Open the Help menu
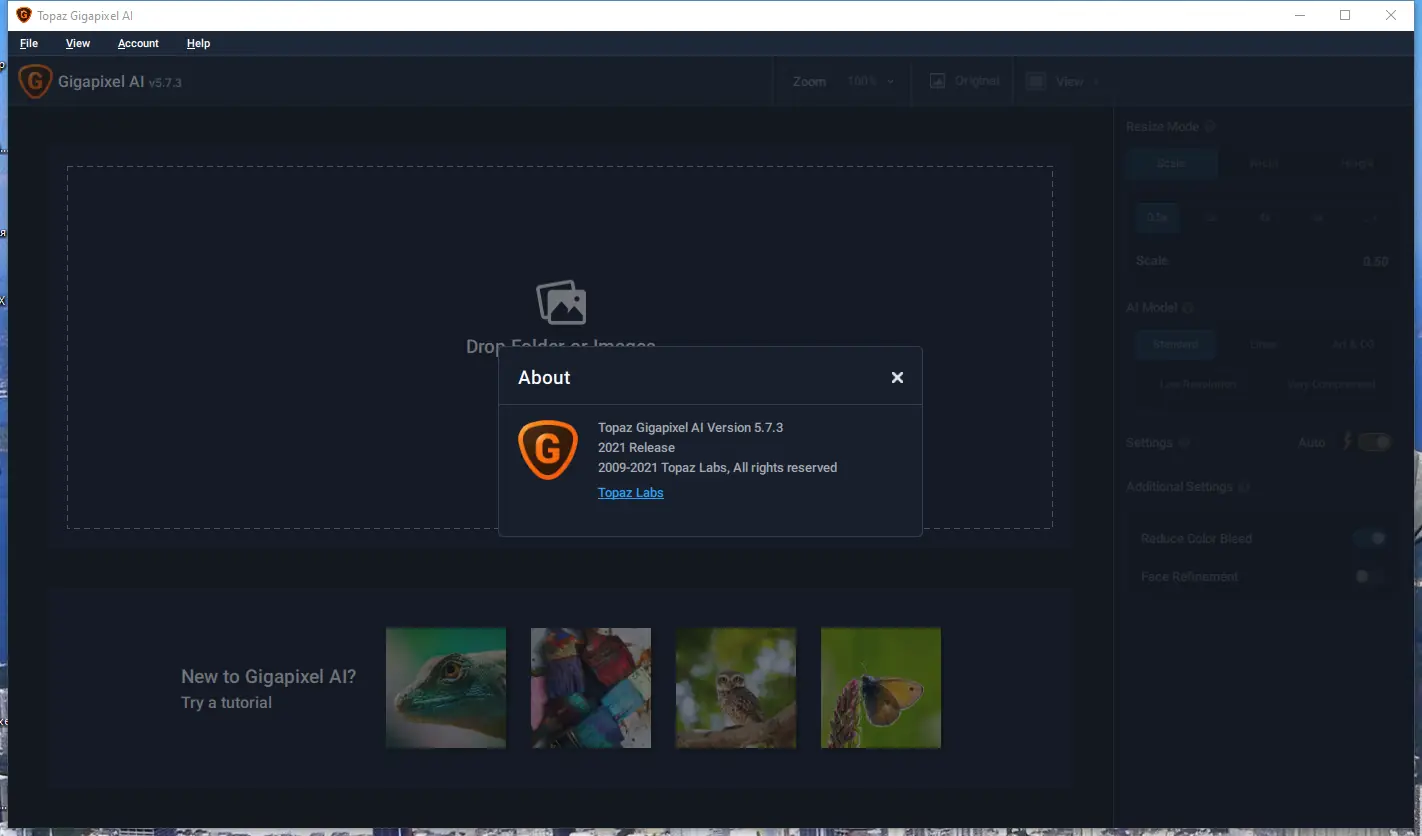 pyautogui.click(x=198, y=43)
